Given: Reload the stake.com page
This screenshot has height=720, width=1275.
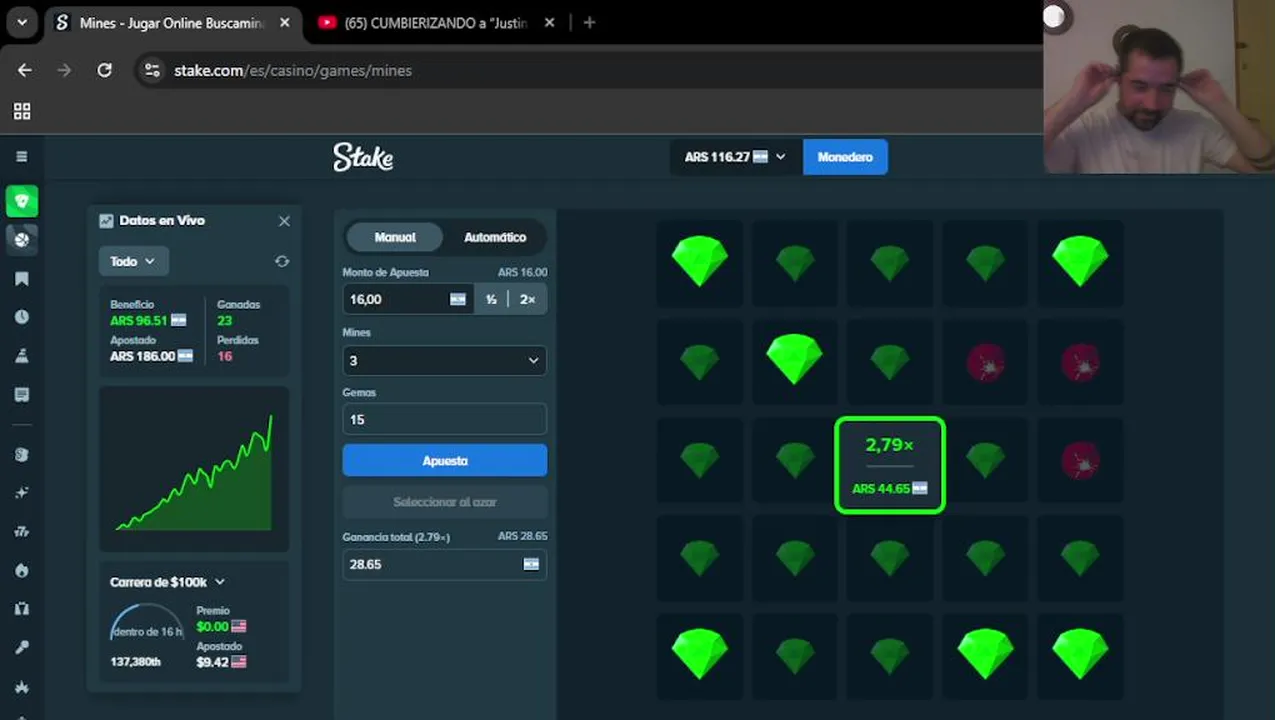Looking at the screenshot, I should click(x=104, y=70).
